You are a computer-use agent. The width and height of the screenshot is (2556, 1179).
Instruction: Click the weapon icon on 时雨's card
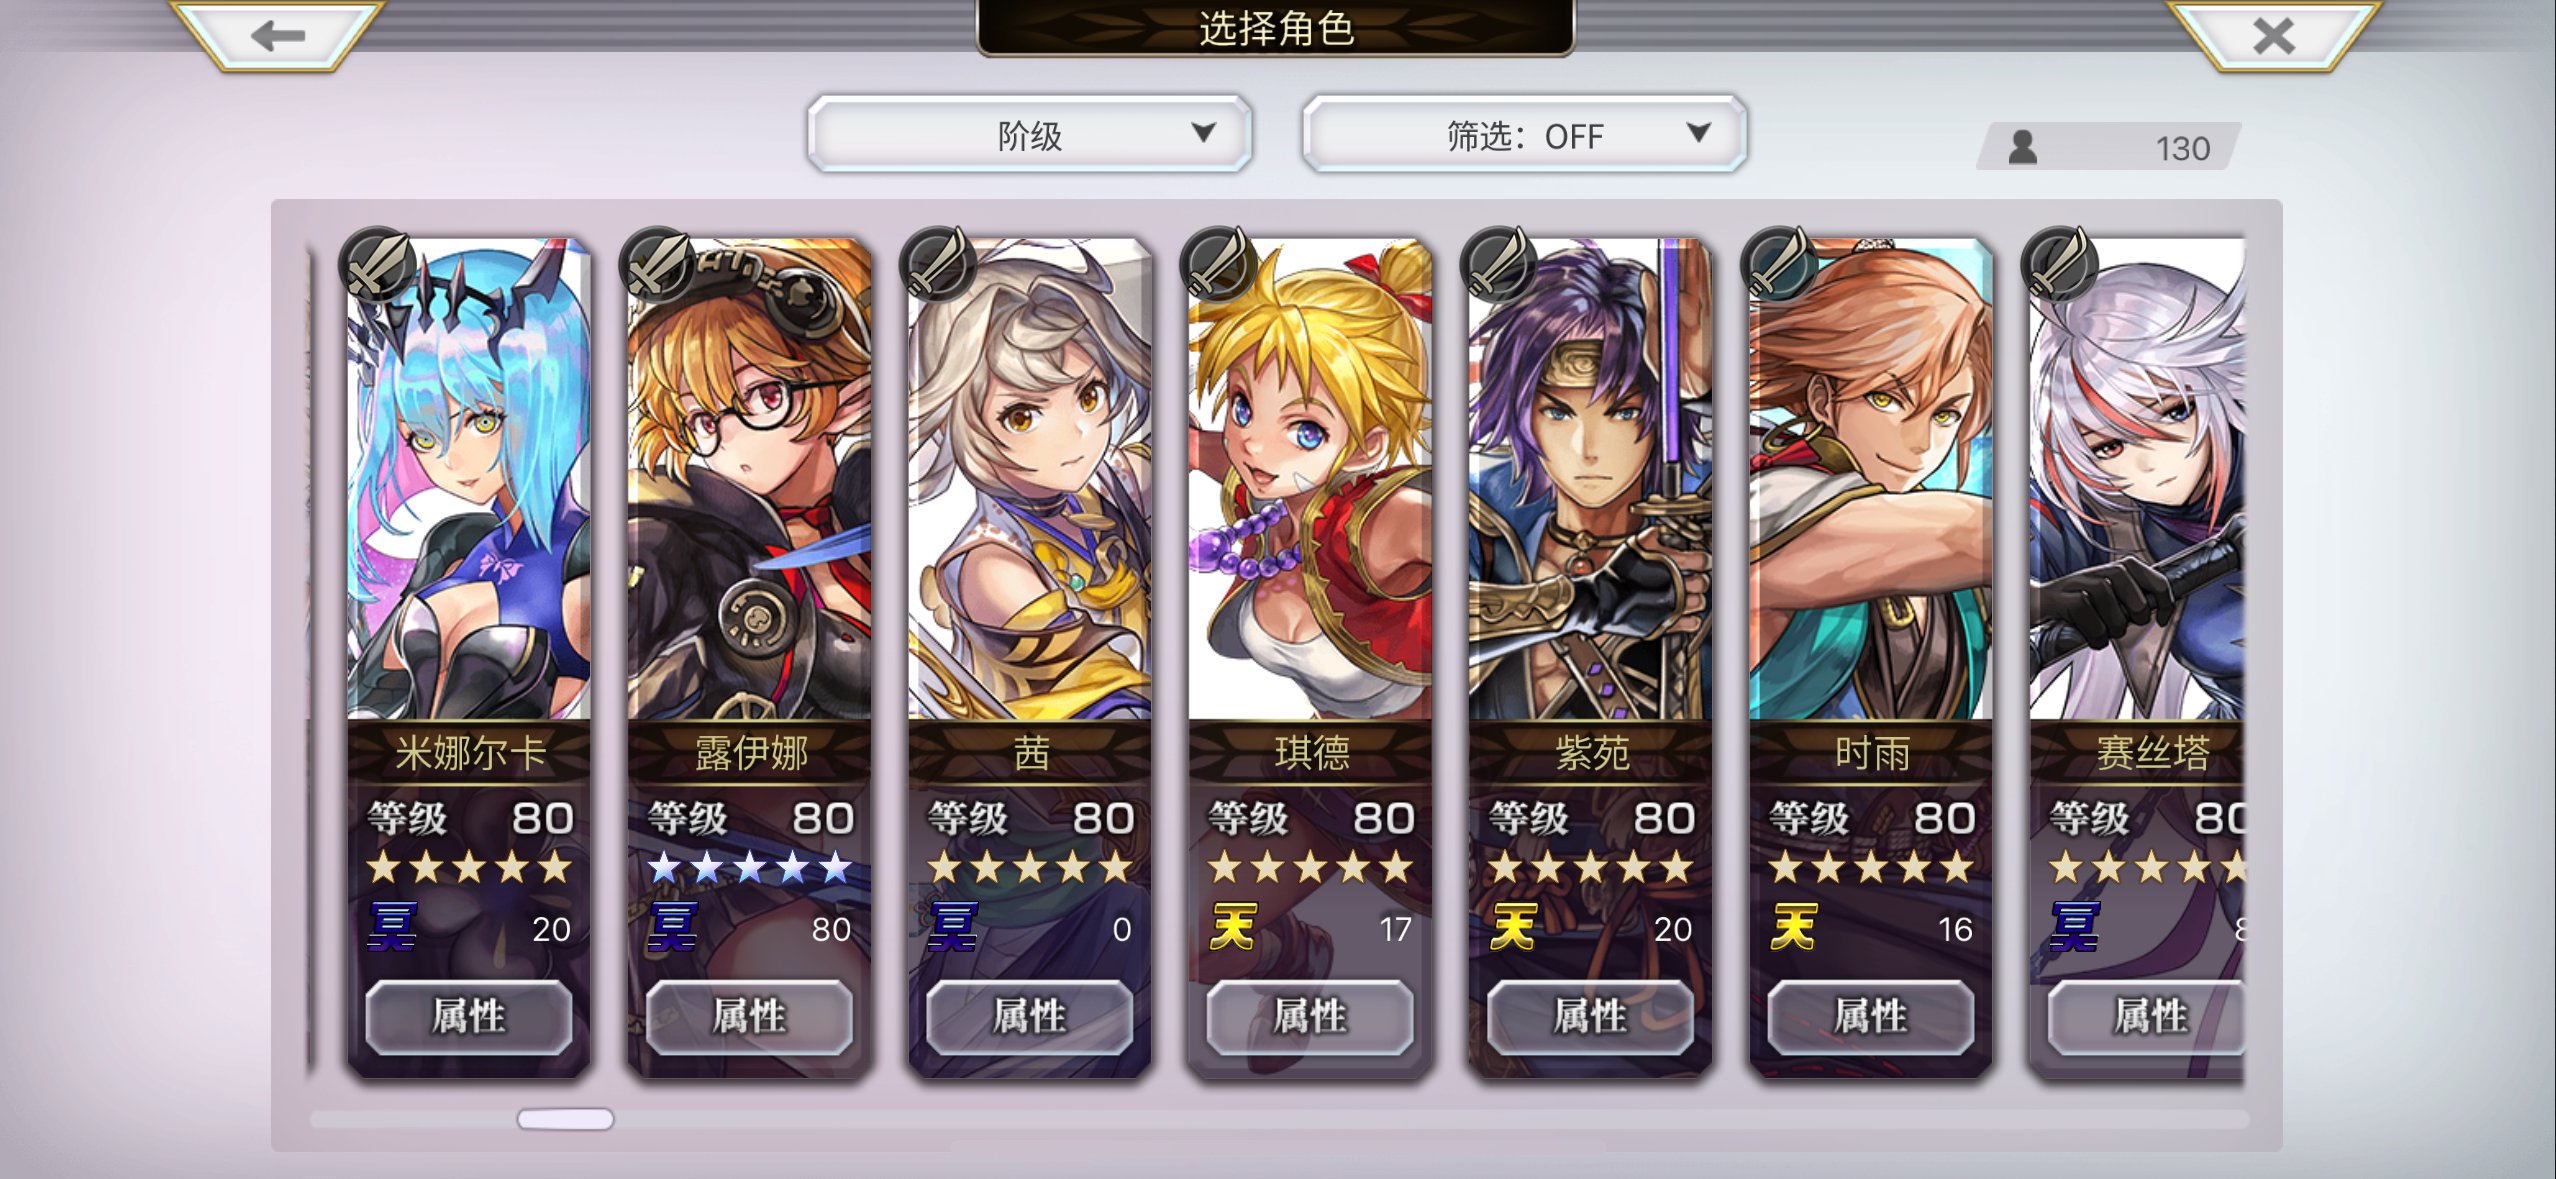(x=1779, y=265)
